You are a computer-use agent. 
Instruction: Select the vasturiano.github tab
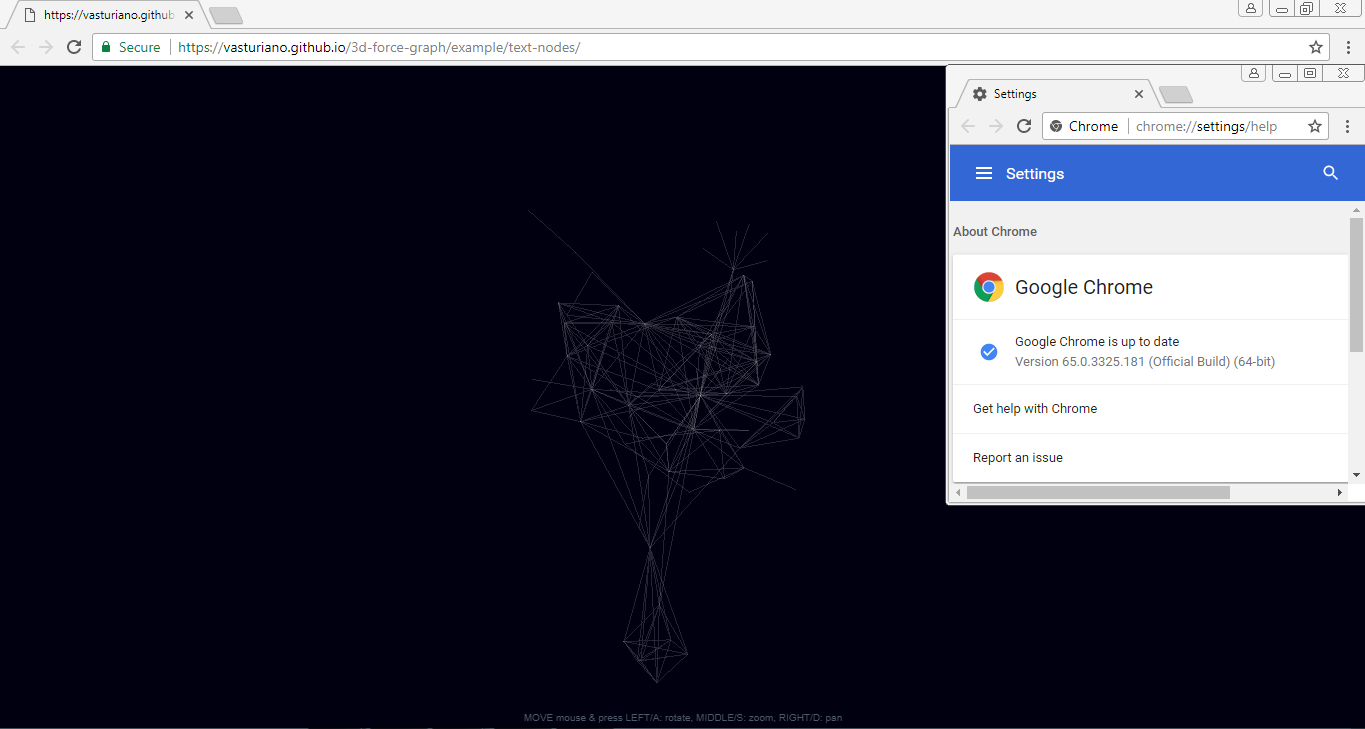(x=100, y=15)
